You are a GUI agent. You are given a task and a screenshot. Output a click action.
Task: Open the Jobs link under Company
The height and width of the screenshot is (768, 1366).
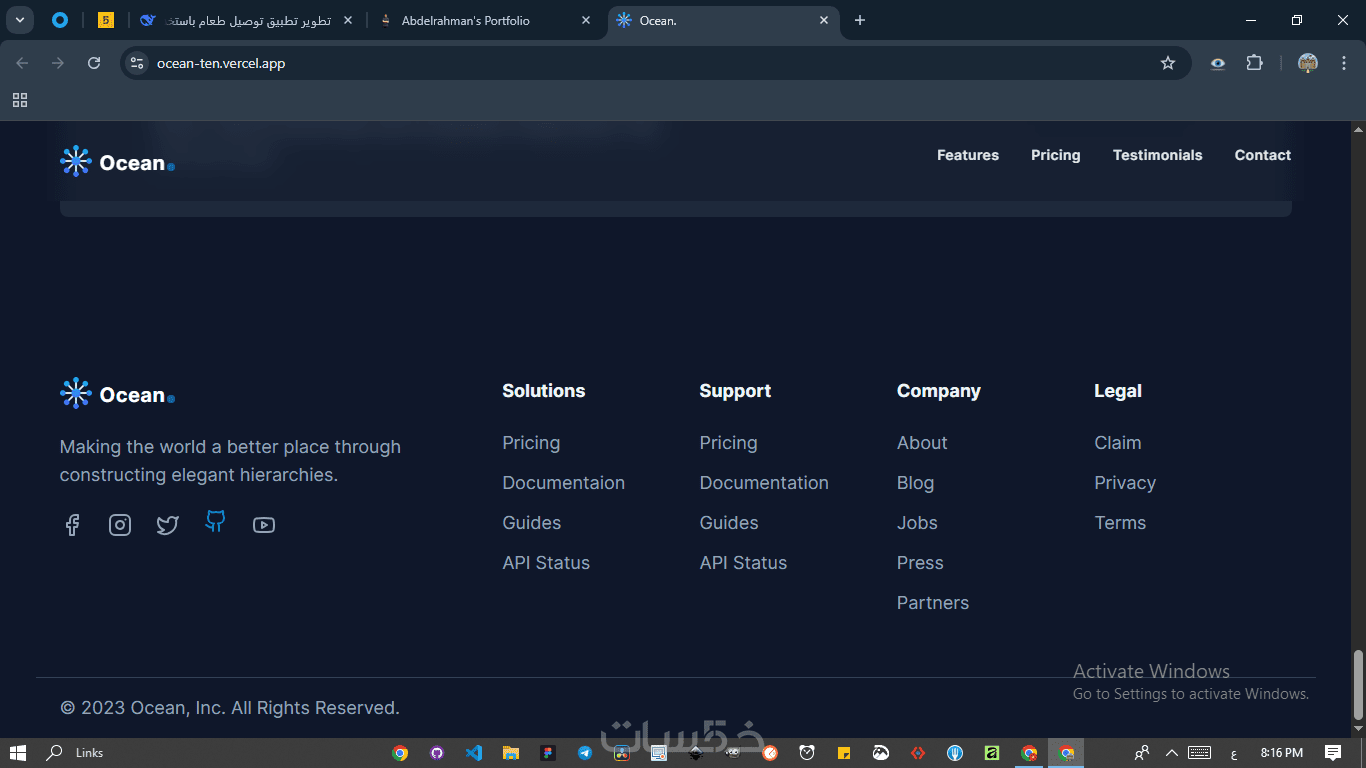[917, 523]
